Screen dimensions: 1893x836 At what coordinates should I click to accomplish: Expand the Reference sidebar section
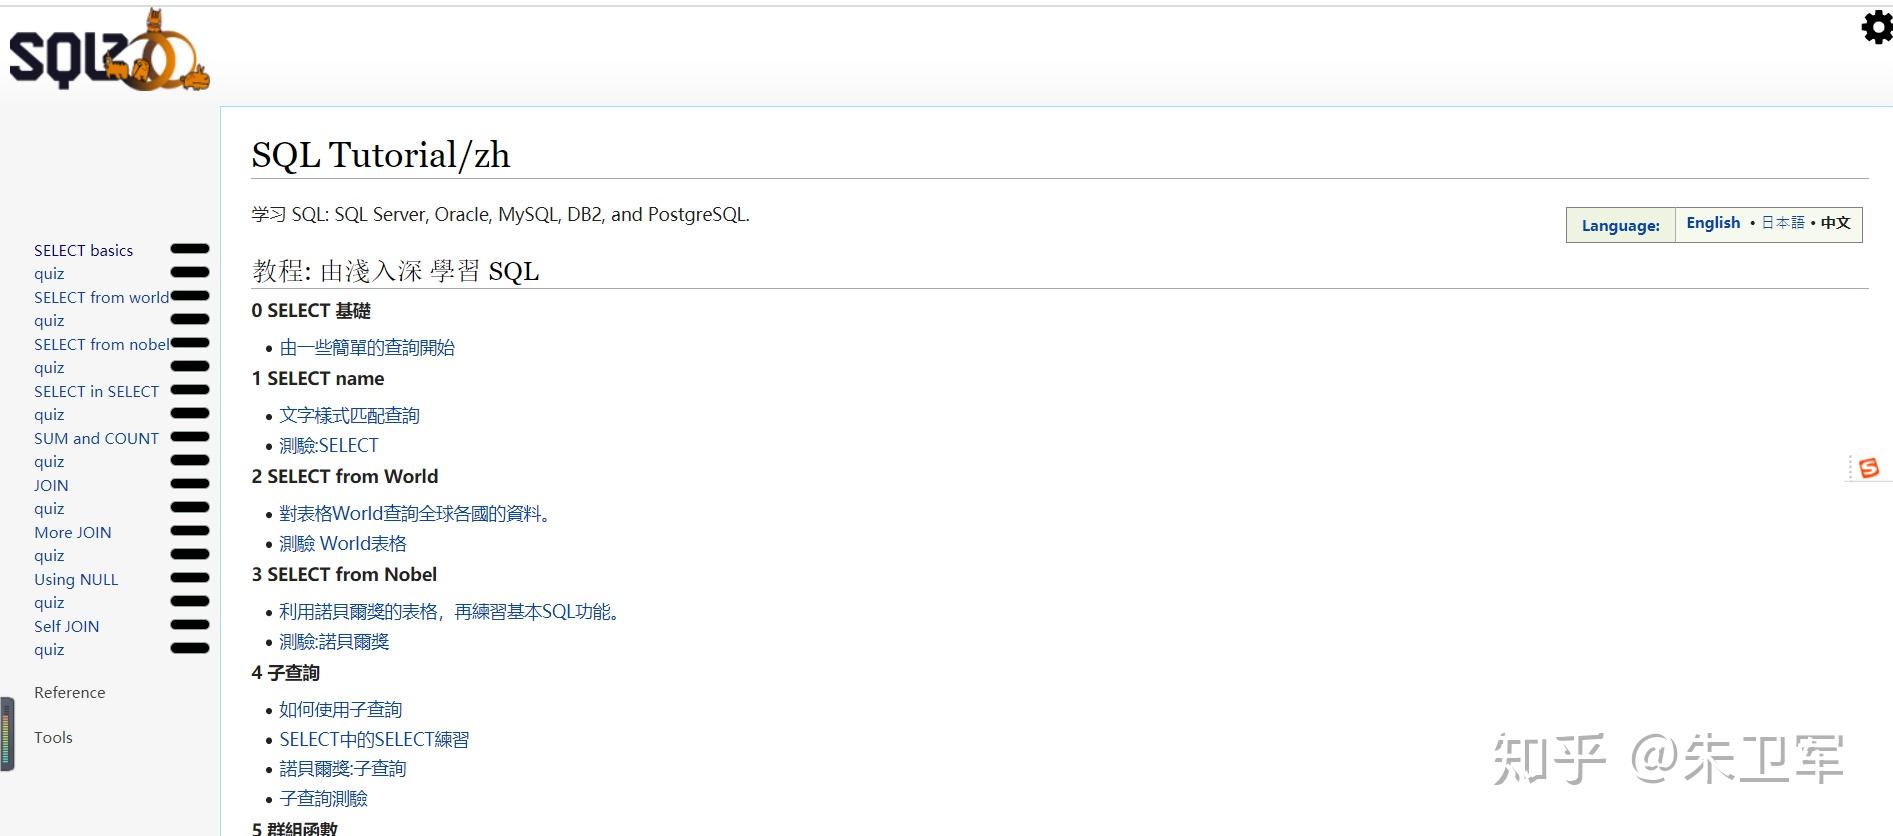[x=69, y=692]
